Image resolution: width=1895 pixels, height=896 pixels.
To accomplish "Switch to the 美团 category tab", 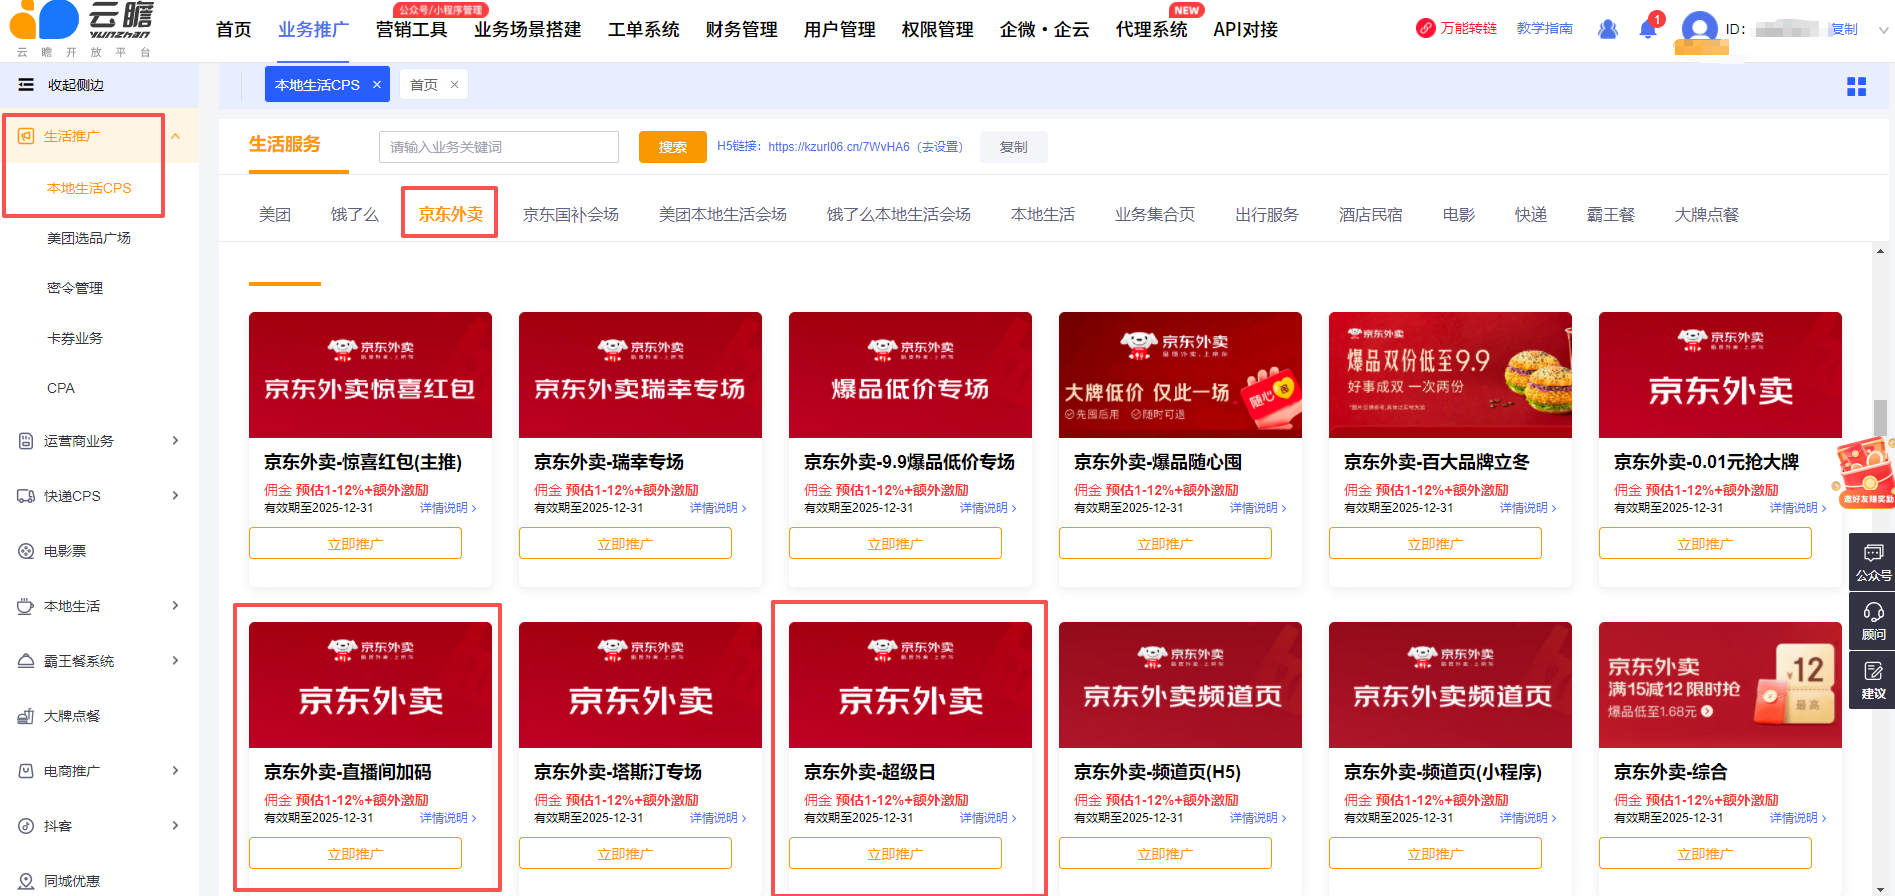I will pyautogui.click(x=274, y=215).
